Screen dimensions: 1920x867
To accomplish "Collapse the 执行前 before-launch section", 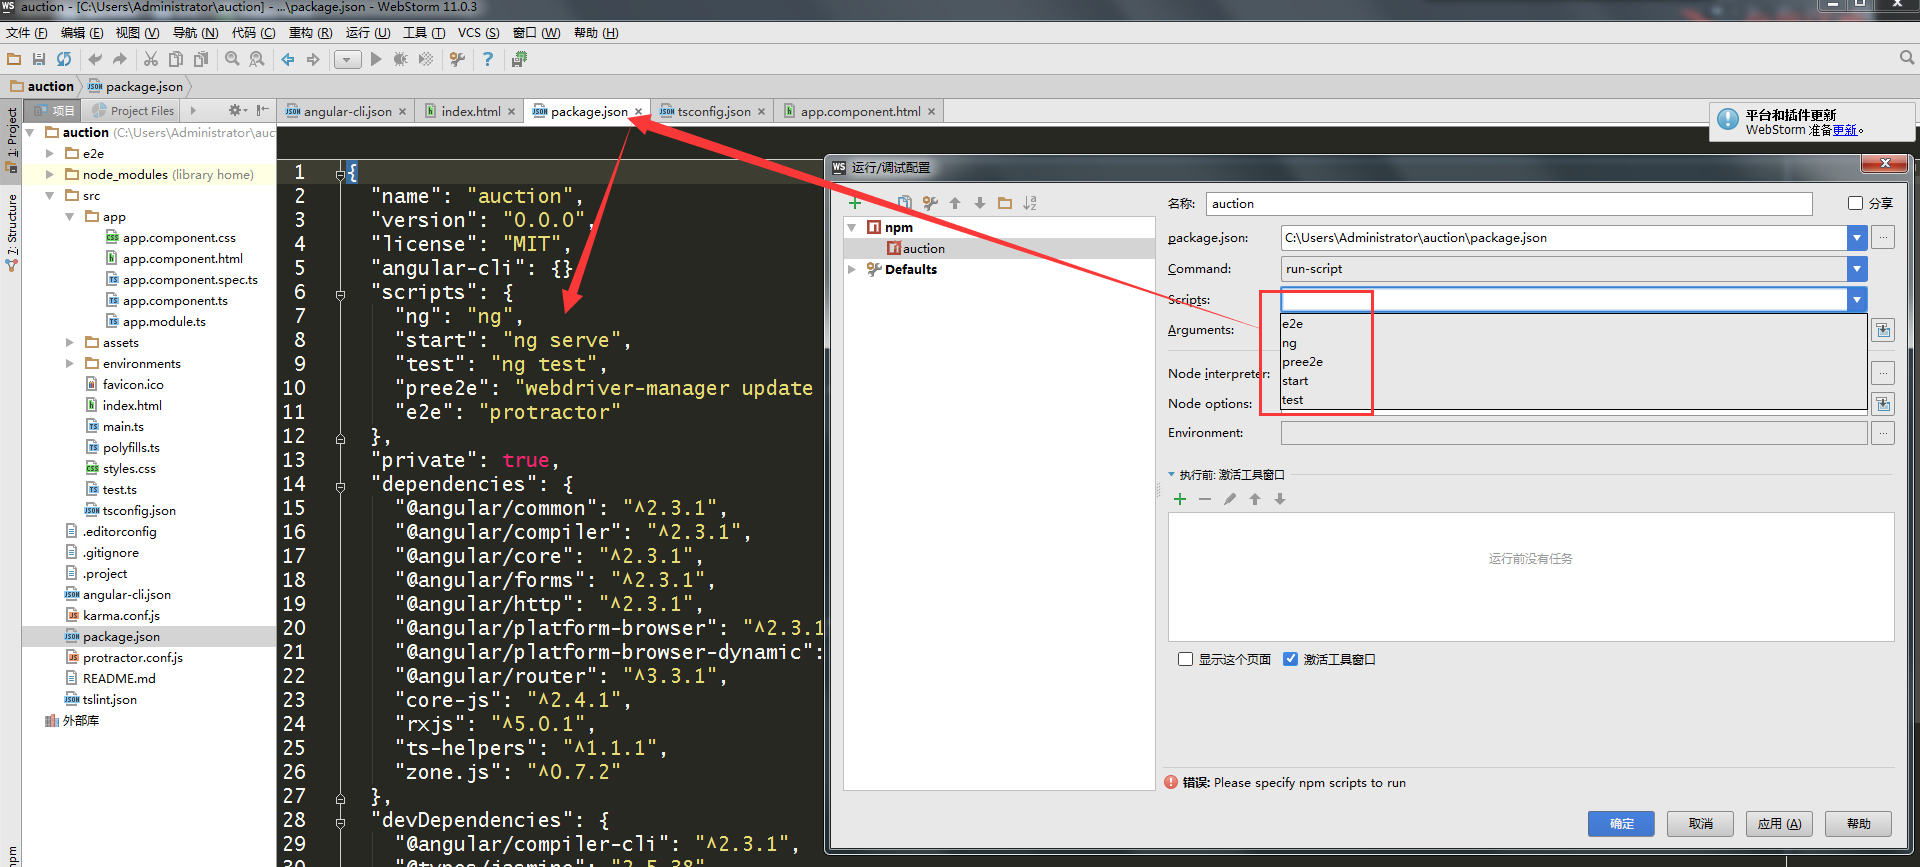I will pos(1172,475).
